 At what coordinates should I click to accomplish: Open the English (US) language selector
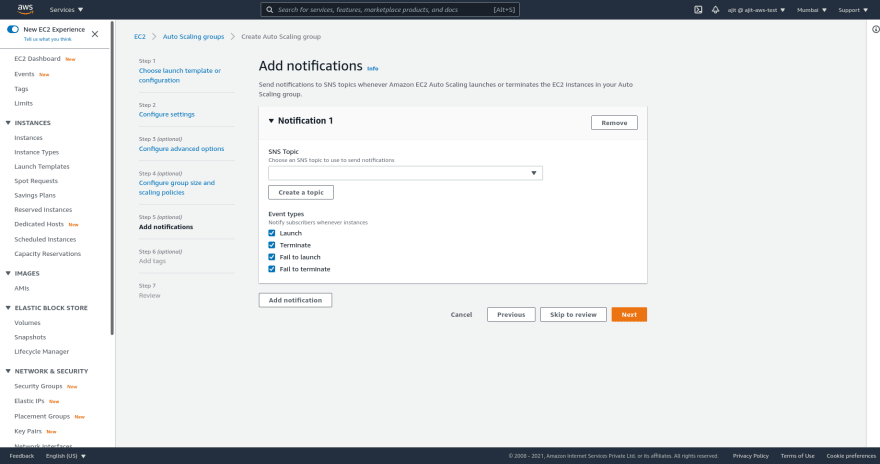pos(66,456)
